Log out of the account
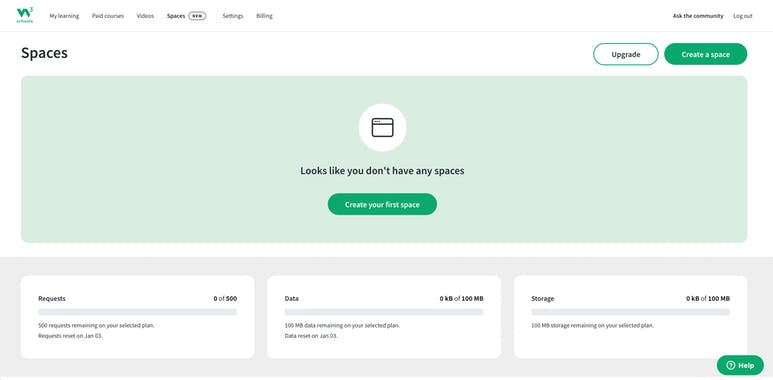The image size is (773, 380). coord(743,16)
